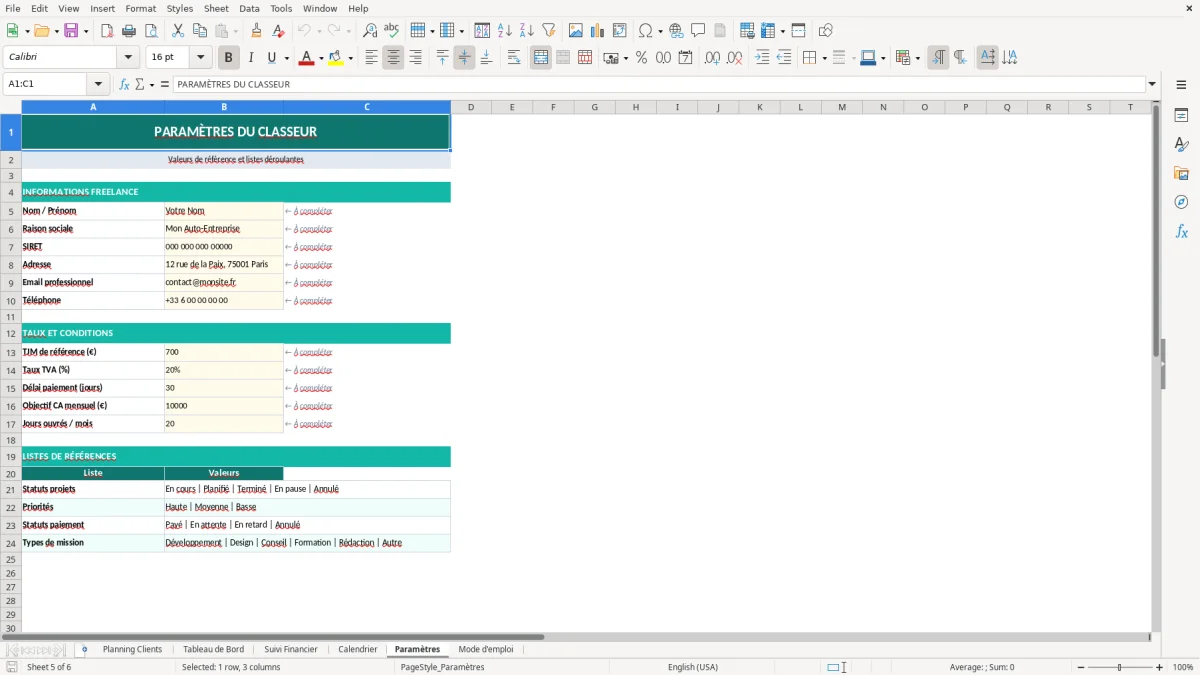The image size is (1200, 675).
Task: Switch to Planning Clients sheet tab
Action: pos(132,649)
